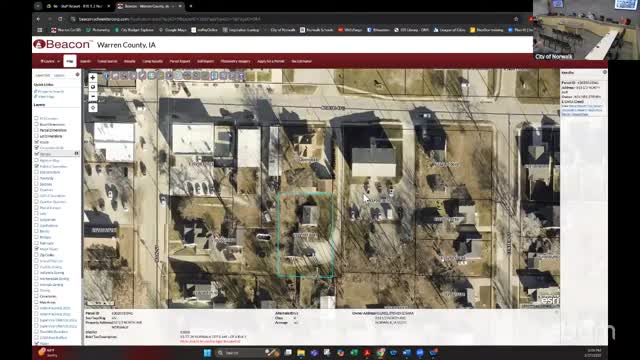
Task: Open the Parcel Report tab
Action: (180, 61)
